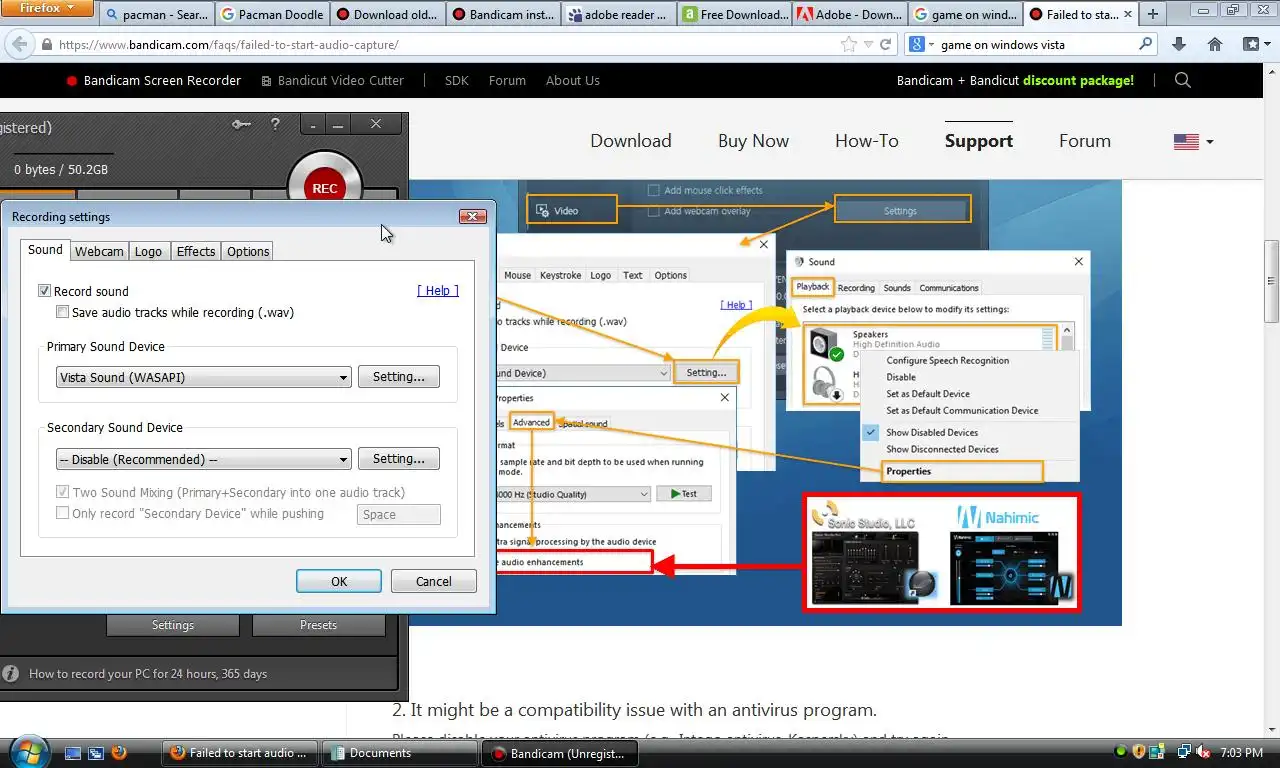Open the Vista Sound (WASAPI) primary device dropdown
Viewport: 1280px width, 768px height.
204,377
